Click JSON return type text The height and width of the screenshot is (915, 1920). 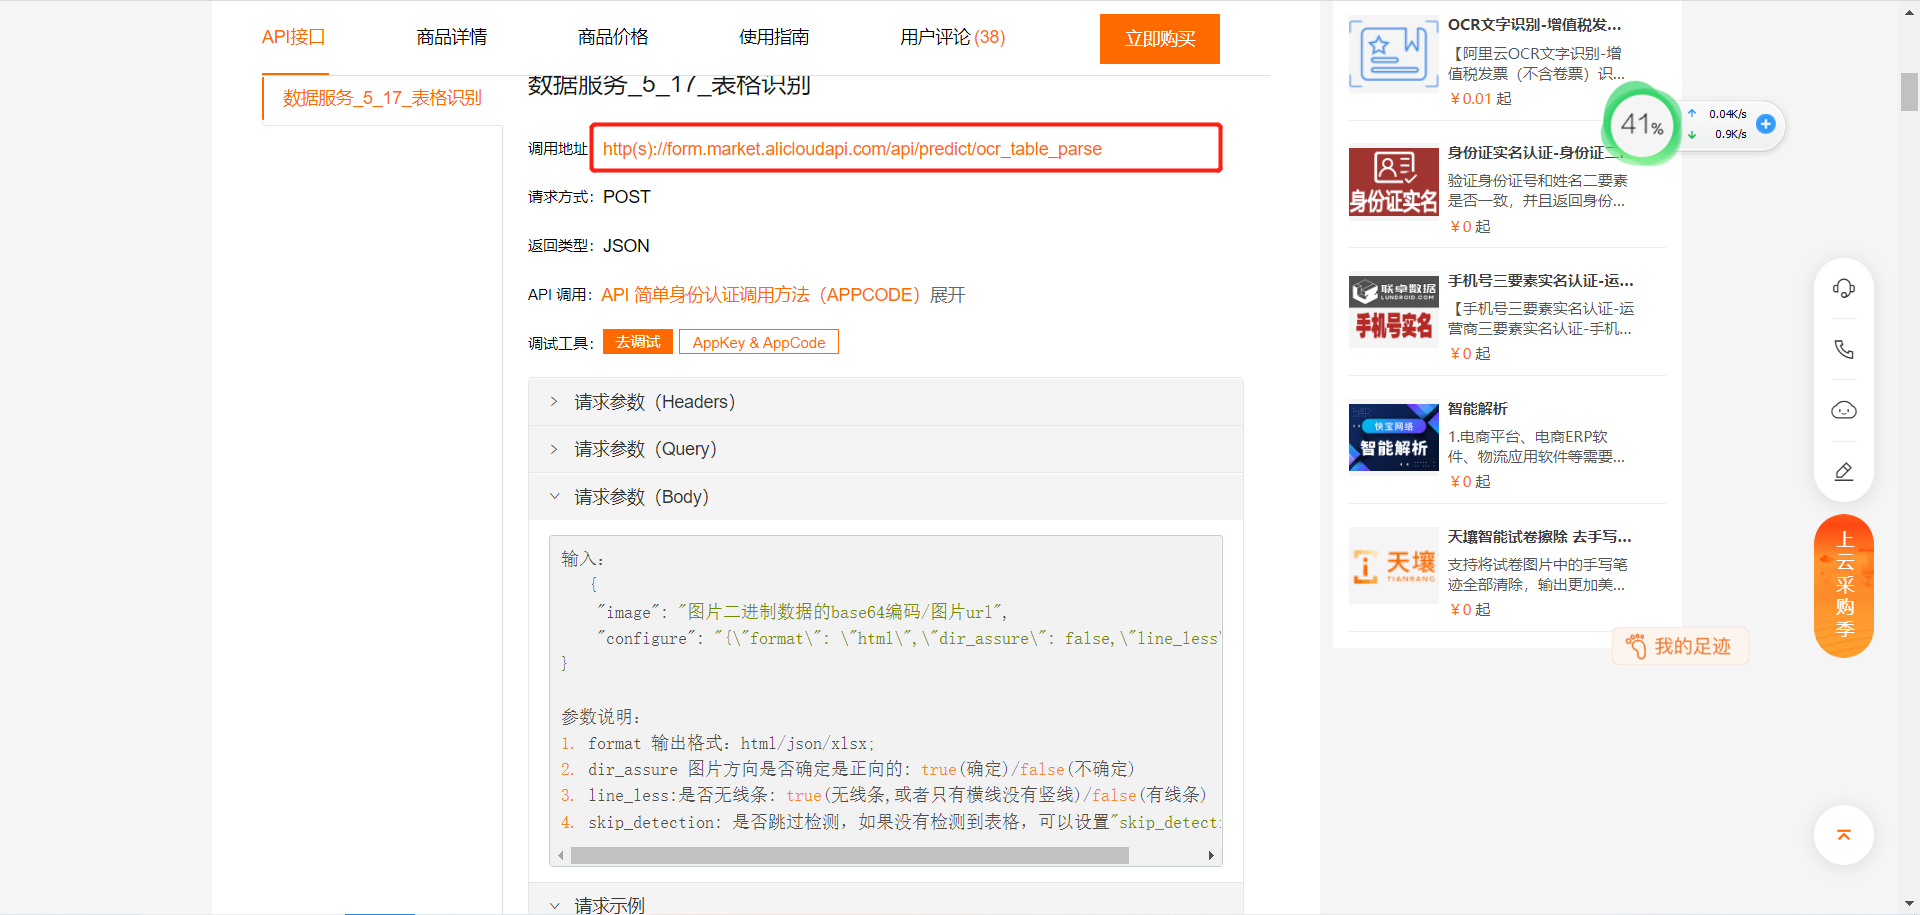[626, 246]
